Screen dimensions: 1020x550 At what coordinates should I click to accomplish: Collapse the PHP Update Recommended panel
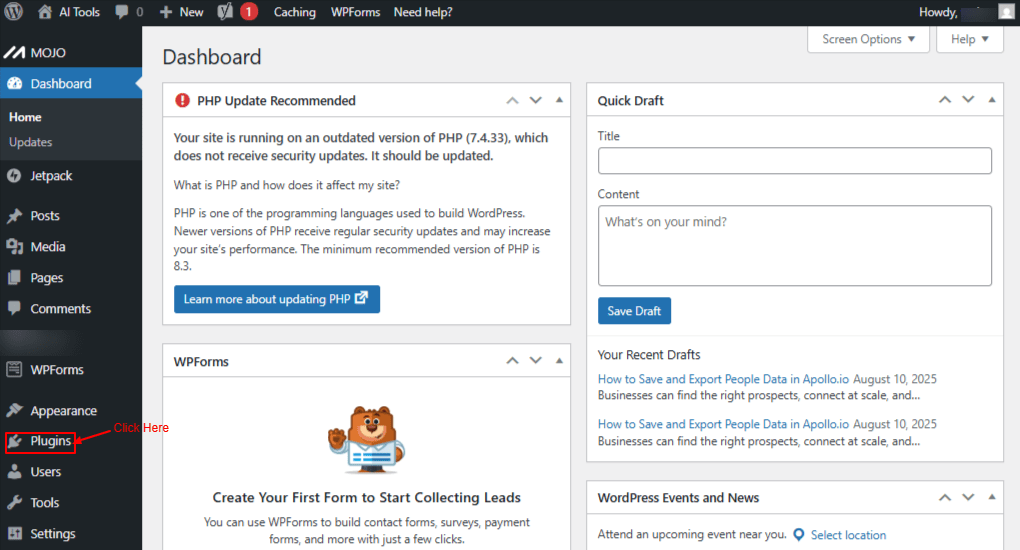[559, 100]
